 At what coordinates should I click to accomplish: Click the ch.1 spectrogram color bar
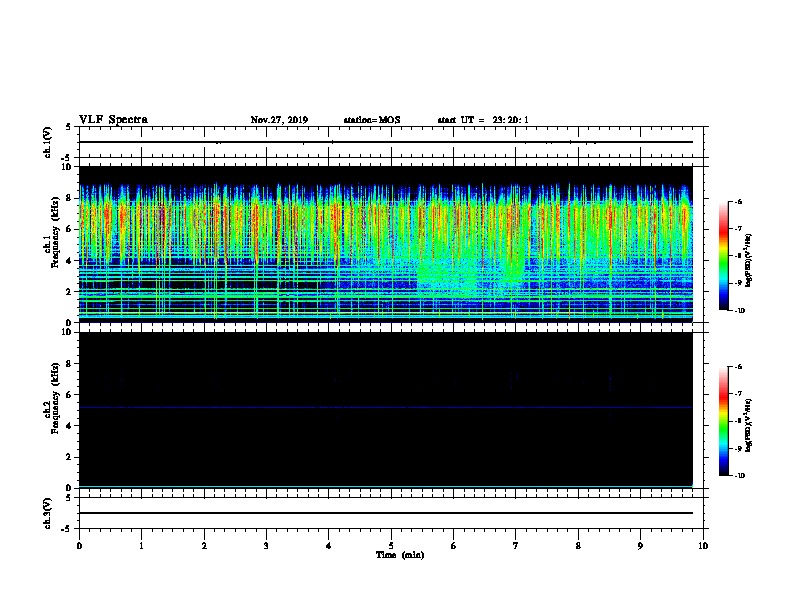(724, 256)
